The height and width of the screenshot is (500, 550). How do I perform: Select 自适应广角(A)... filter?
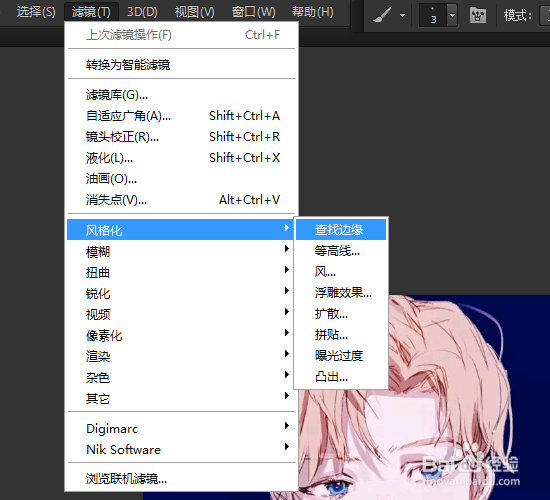pyautogui.click(x=181, y=116)
